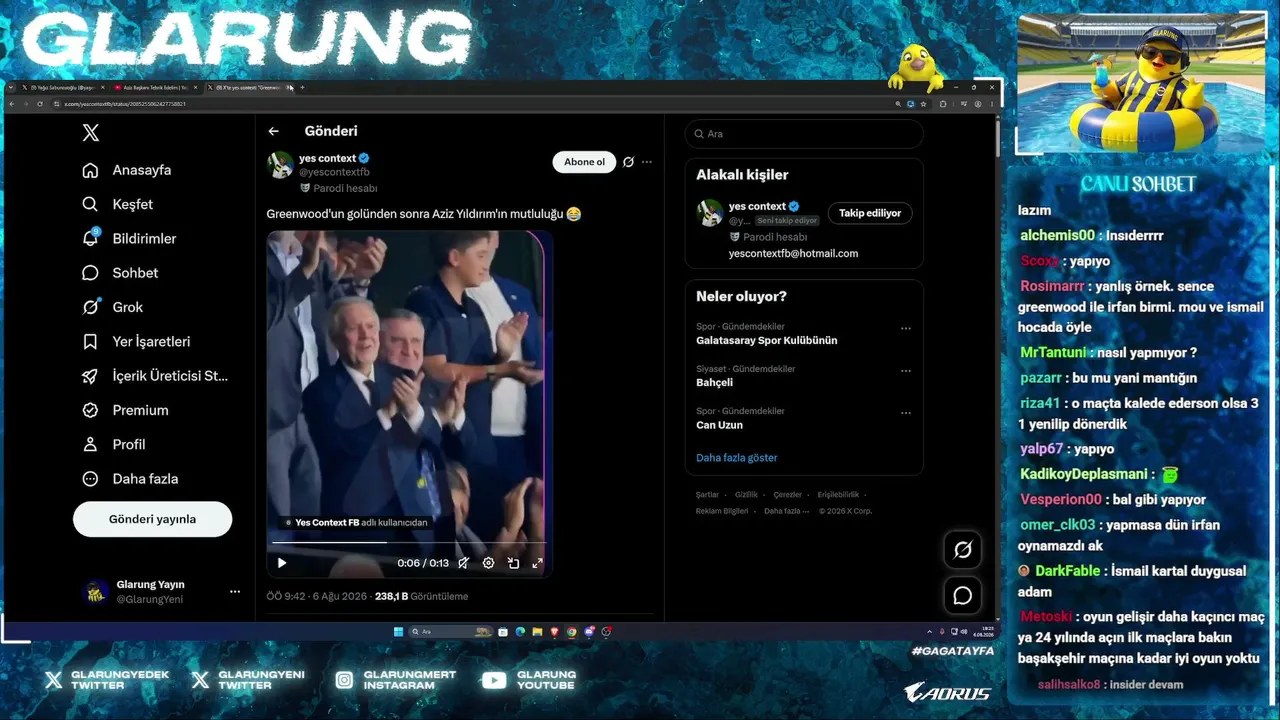Open the Bahçeli trending topic
Image resolution: width=1280 pixels, height=720 pixels.
coord(715,382)
